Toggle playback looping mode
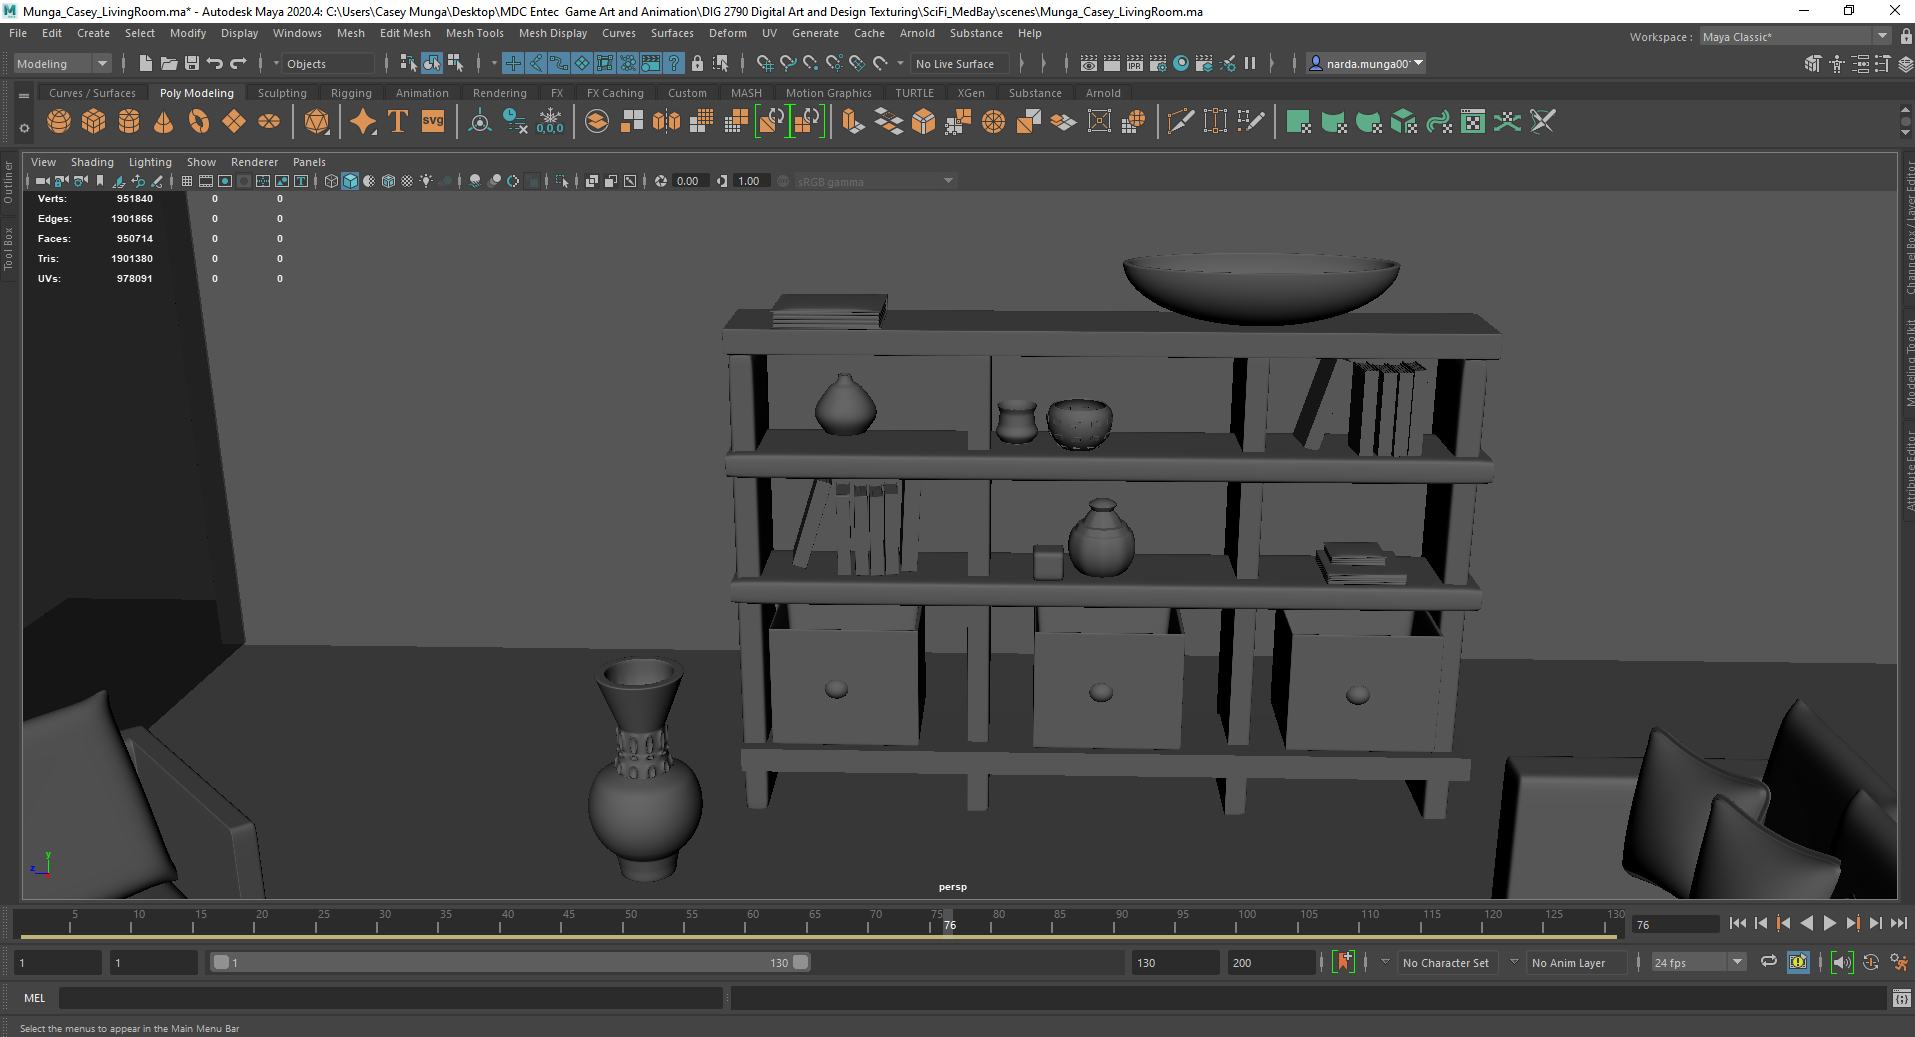This screenshot has height=1037, width=1915. 1768,962
